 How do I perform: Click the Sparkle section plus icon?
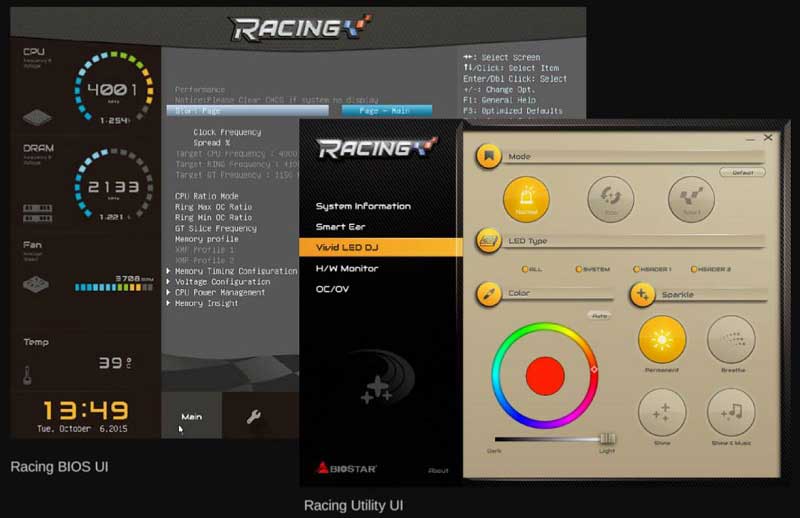[642, 294]
